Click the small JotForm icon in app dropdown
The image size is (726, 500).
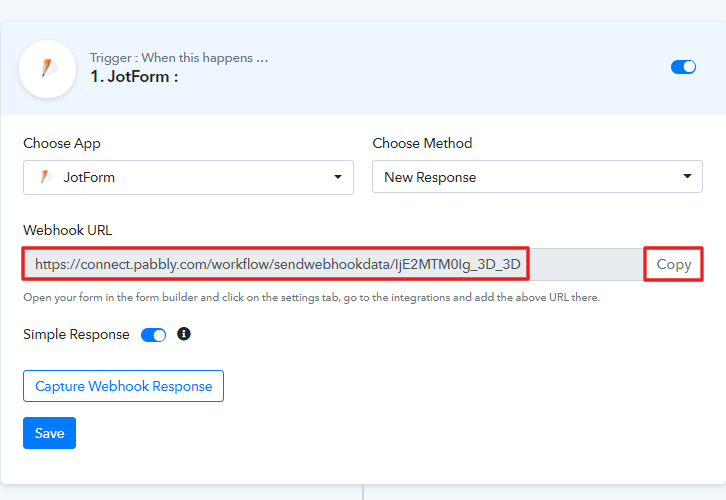[x=45, y=177]
